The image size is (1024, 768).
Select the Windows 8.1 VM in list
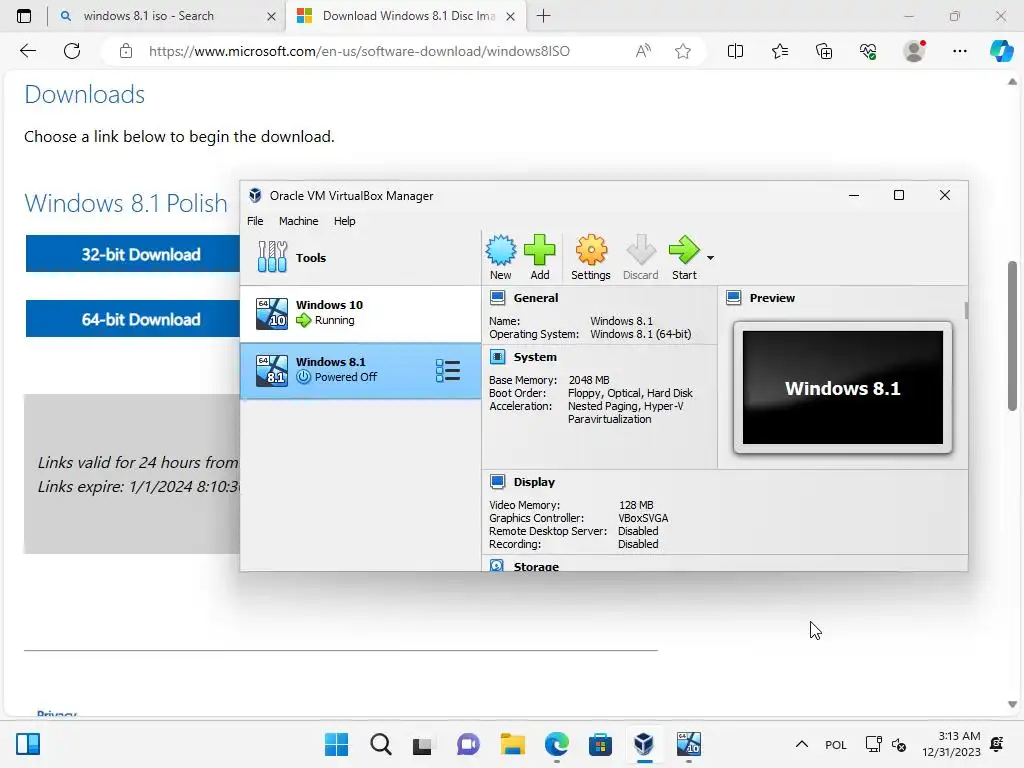click(x=360, y=370)
